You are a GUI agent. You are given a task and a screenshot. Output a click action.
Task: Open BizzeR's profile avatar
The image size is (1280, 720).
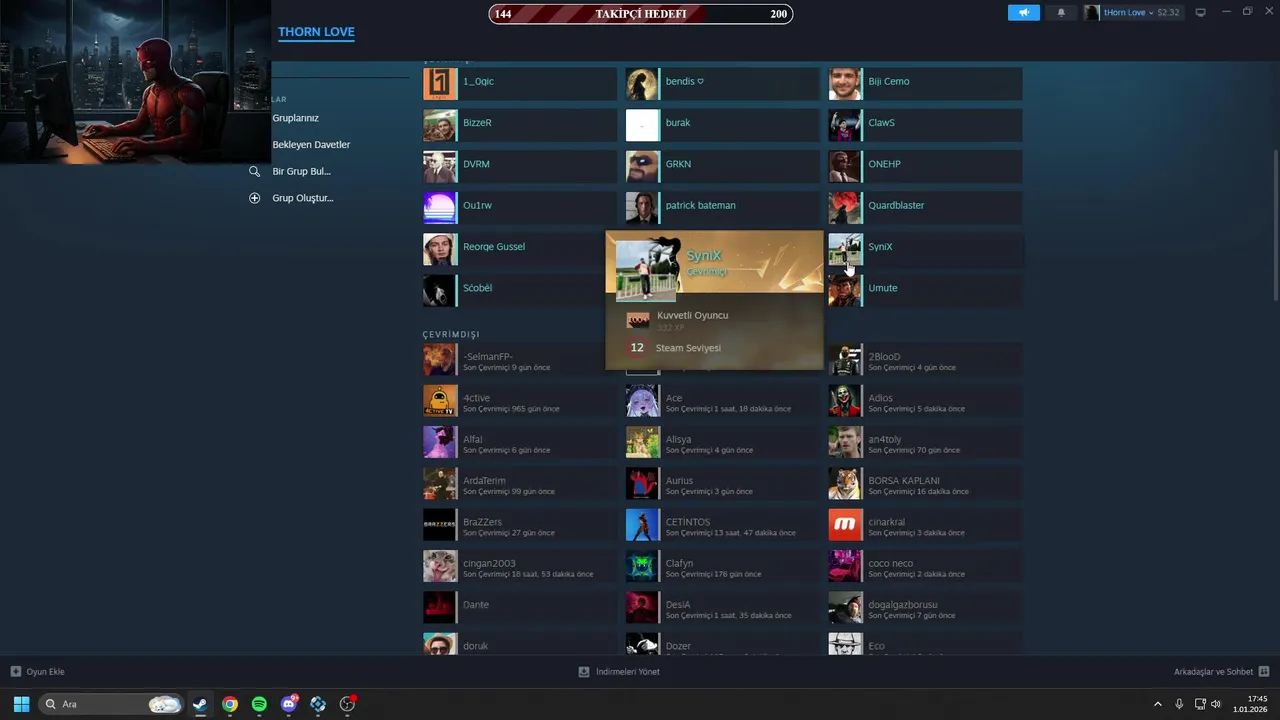point(440,123)
